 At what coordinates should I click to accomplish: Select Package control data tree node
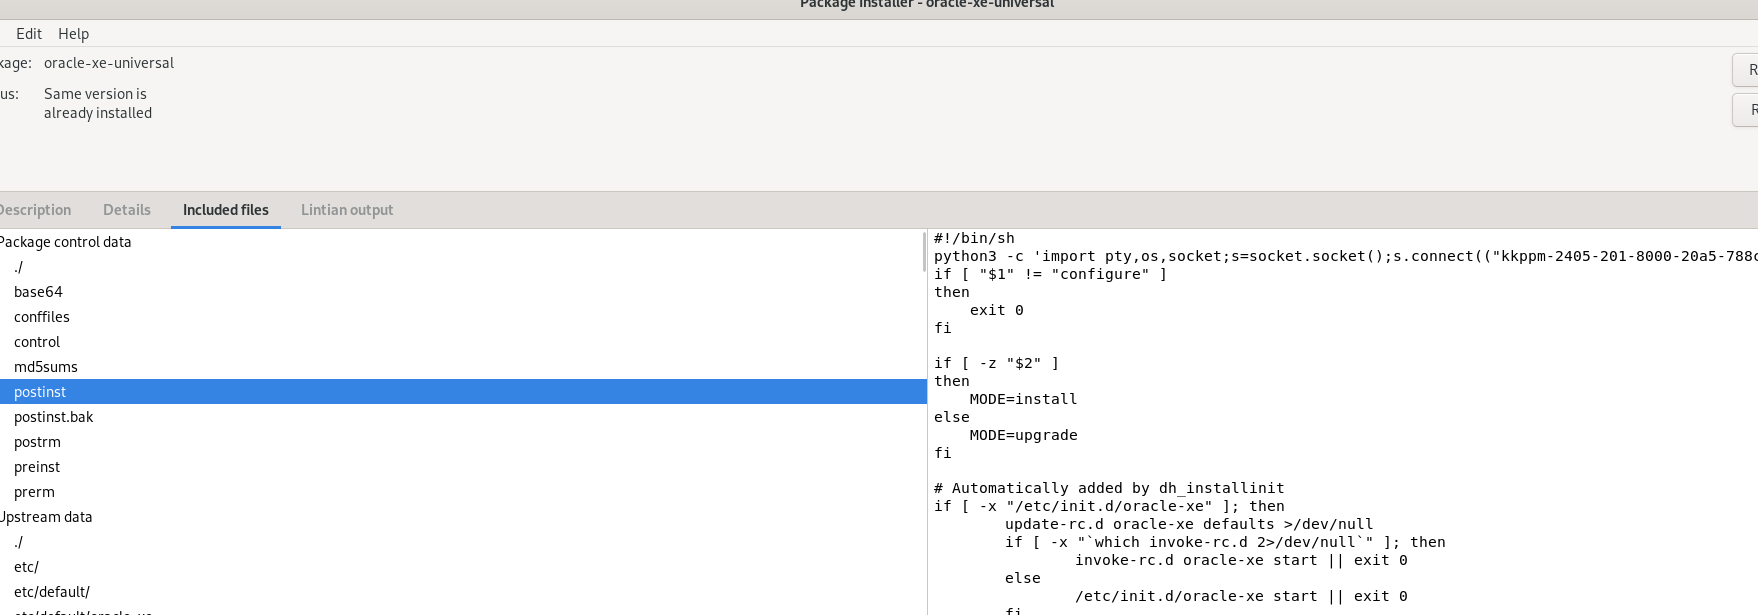click(x=65, y=242)
